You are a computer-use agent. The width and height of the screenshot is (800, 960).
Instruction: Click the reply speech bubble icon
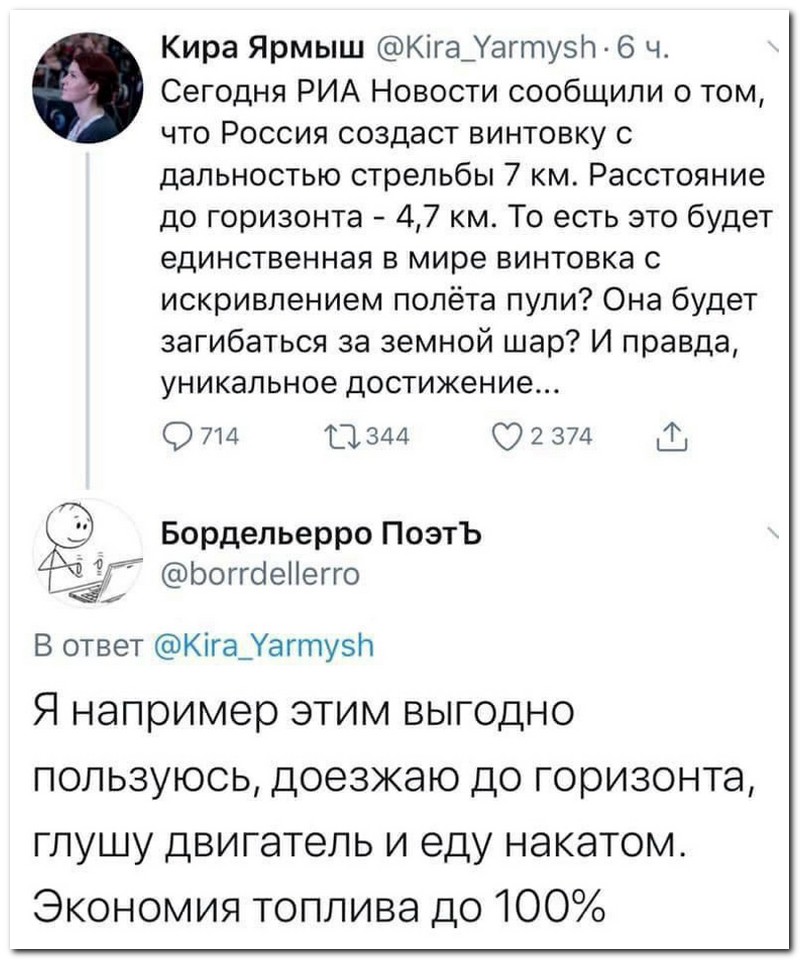point(176,435)
